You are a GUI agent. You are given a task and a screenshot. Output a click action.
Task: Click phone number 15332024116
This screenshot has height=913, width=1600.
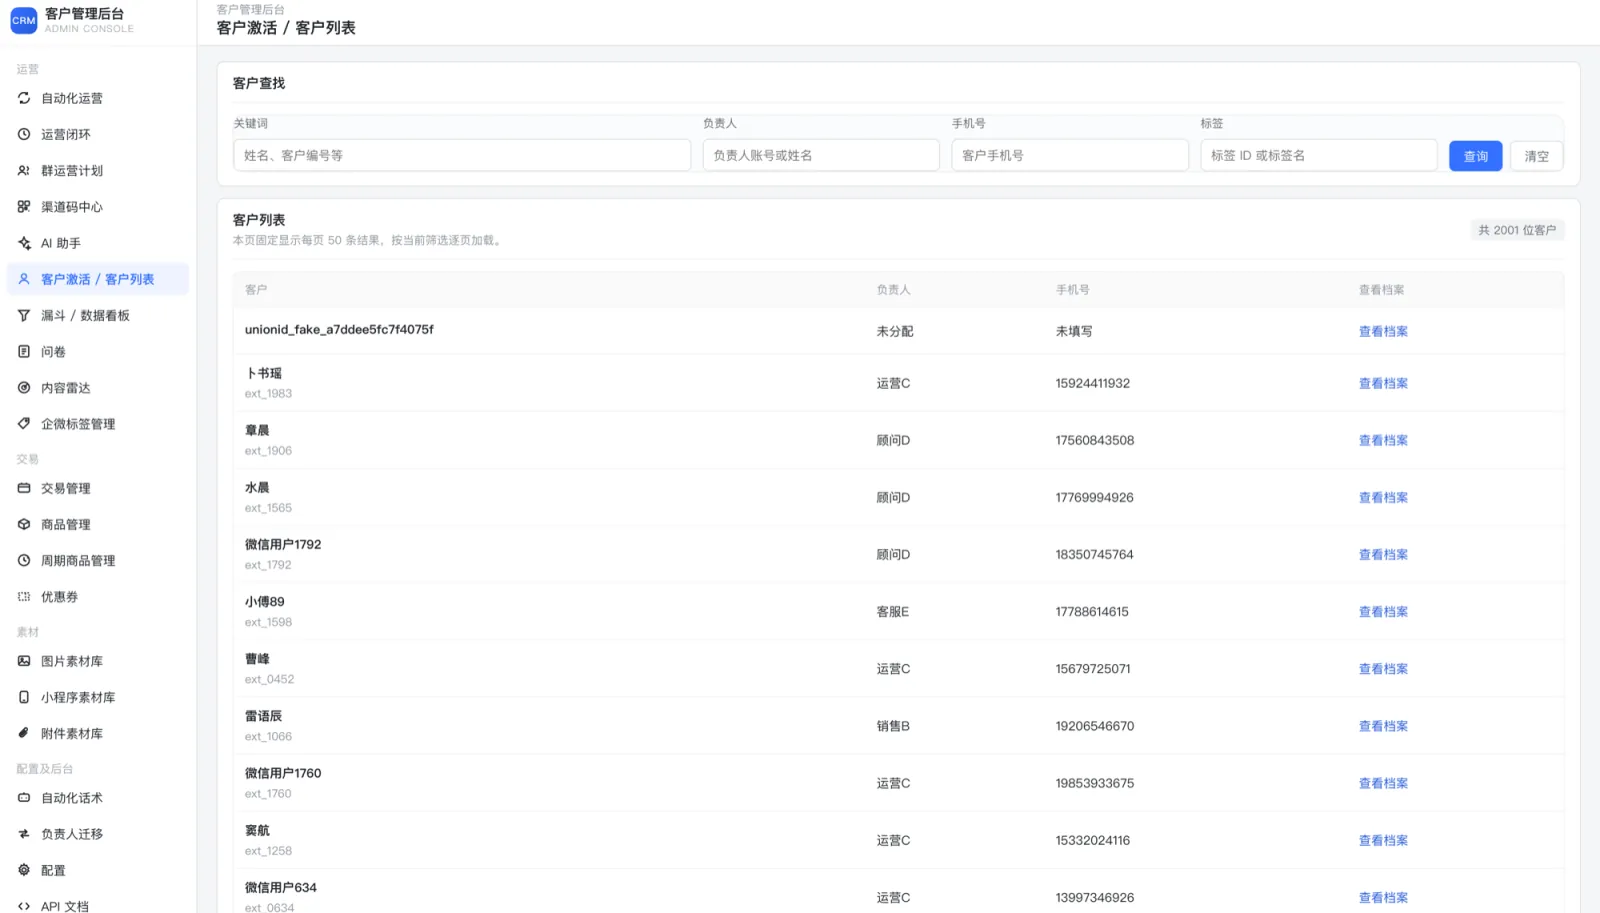pyautogui.click(x=1092, y=840)
